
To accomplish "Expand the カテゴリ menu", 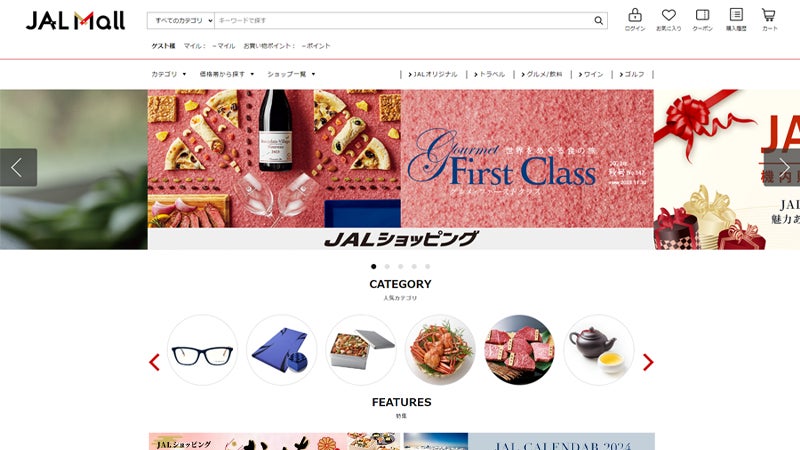I will click(169, 74).
